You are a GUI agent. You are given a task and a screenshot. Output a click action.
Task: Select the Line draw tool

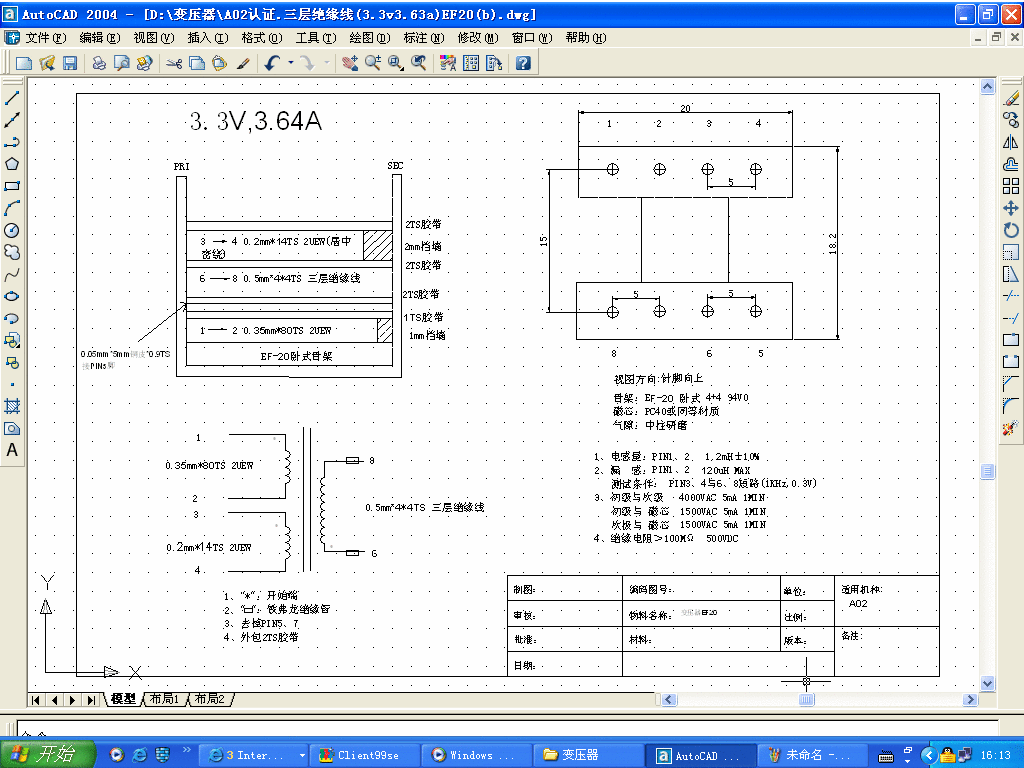[12, 98]
